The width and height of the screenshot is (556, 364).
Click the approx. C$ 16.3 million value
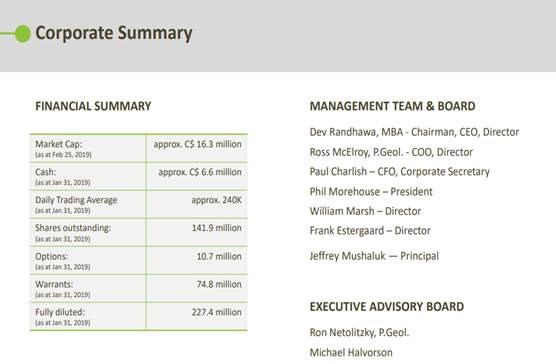coord(198,144)
